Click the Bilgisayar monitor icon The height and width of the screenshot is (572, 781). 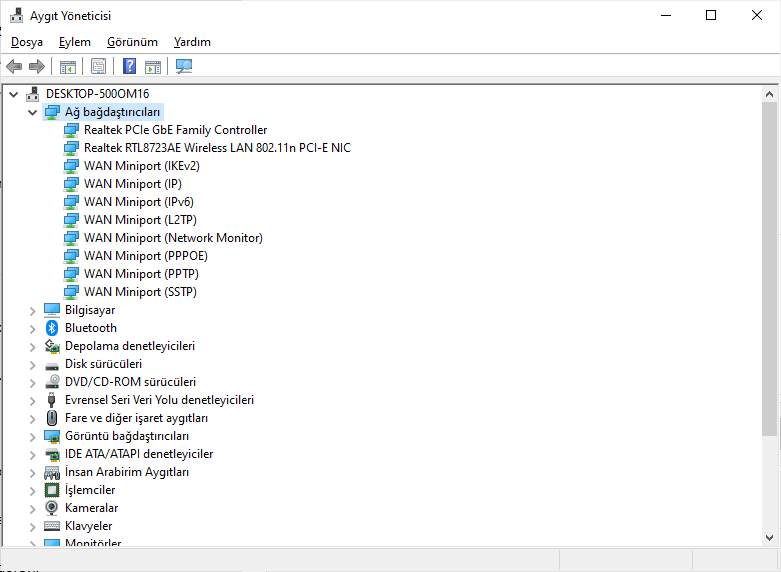pyautogui.click(x=52, y=310)
